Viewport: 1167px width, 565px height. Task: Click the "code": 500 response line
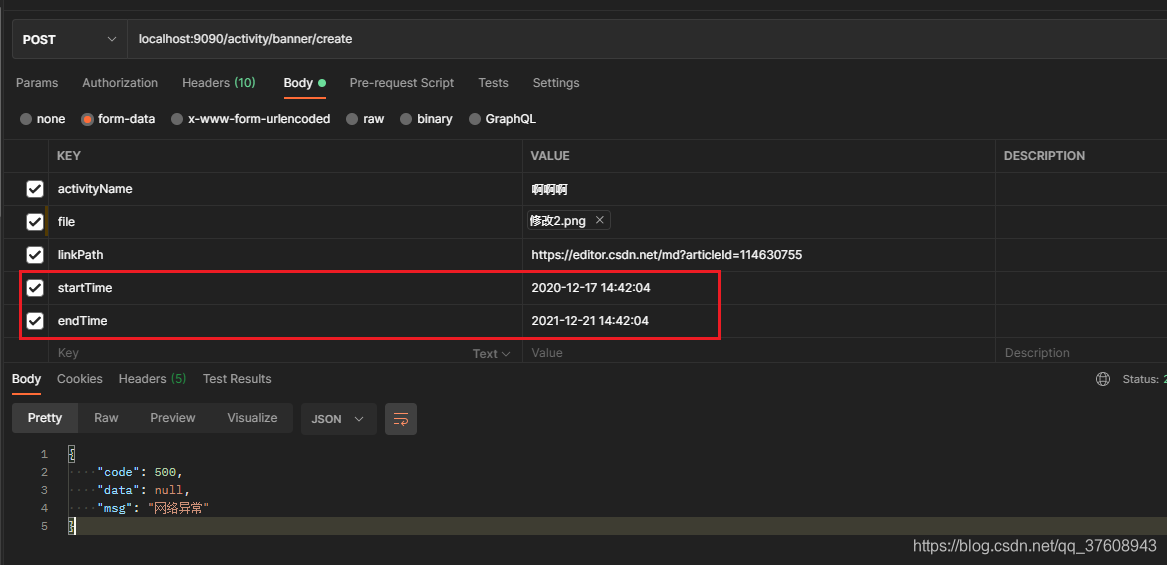coord(140,472)
